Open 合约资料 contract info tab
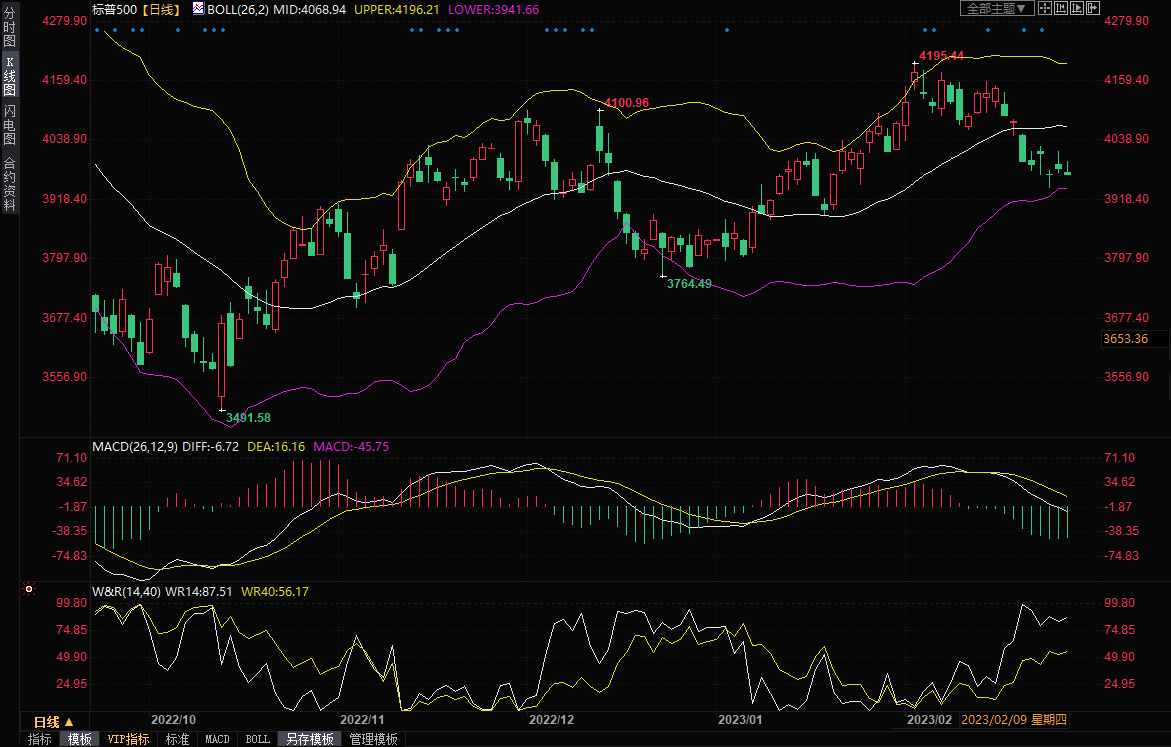The image size is (1171, 747). tap(9, 184)
